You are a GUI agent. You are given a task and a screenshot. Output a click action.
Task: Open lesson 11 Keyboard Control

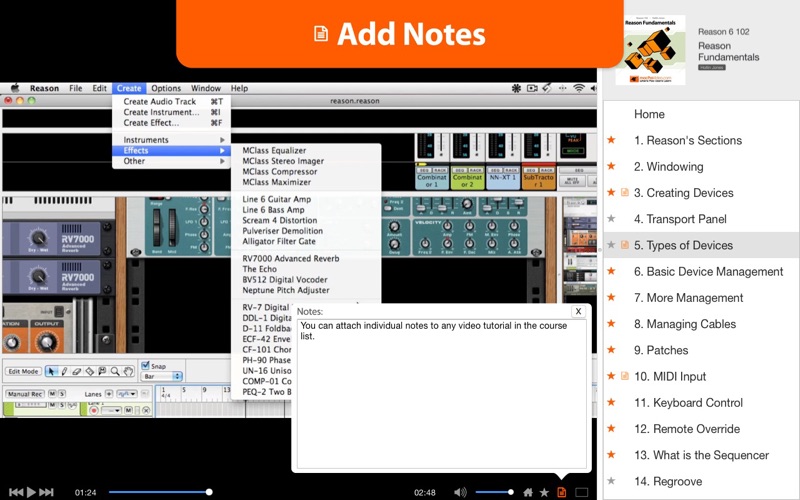tap(702, 403)
